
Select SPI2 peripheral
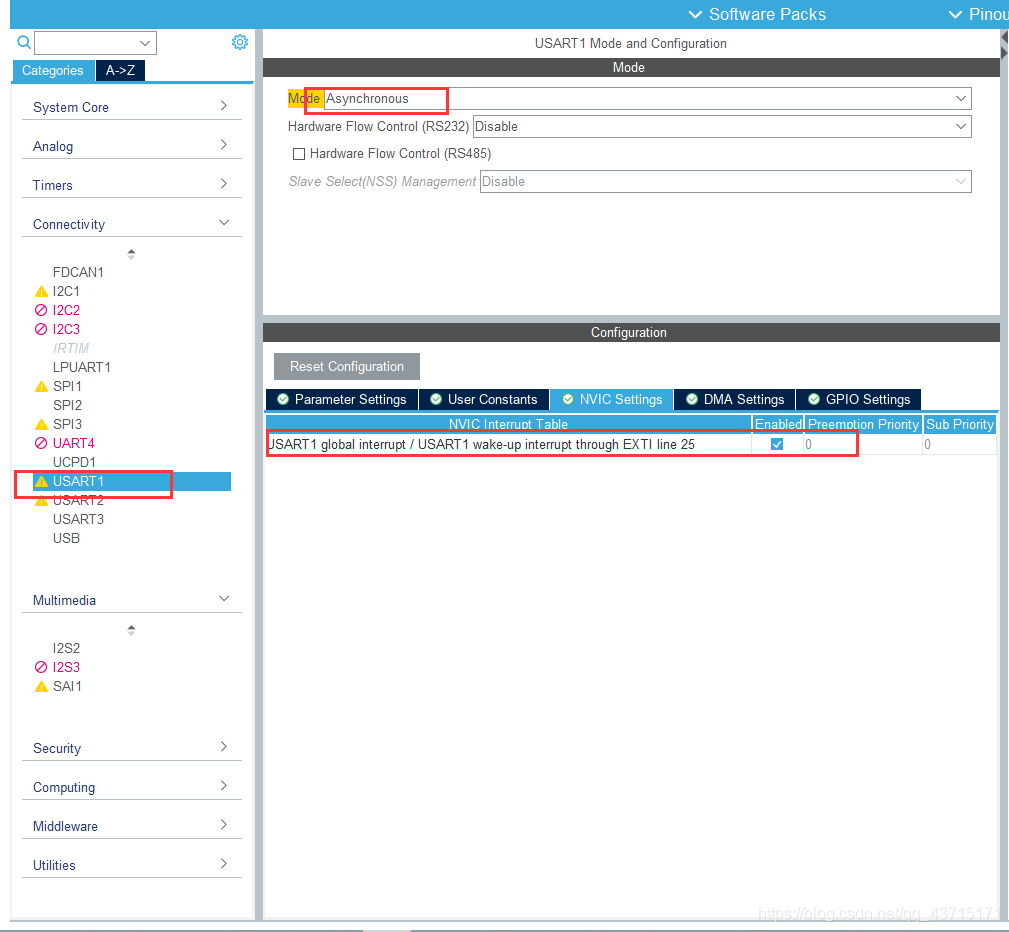point(68,405)
